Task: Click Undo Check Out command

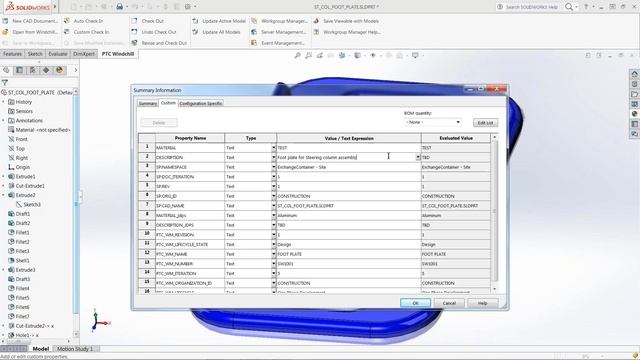Action: (x=154, y=32)
